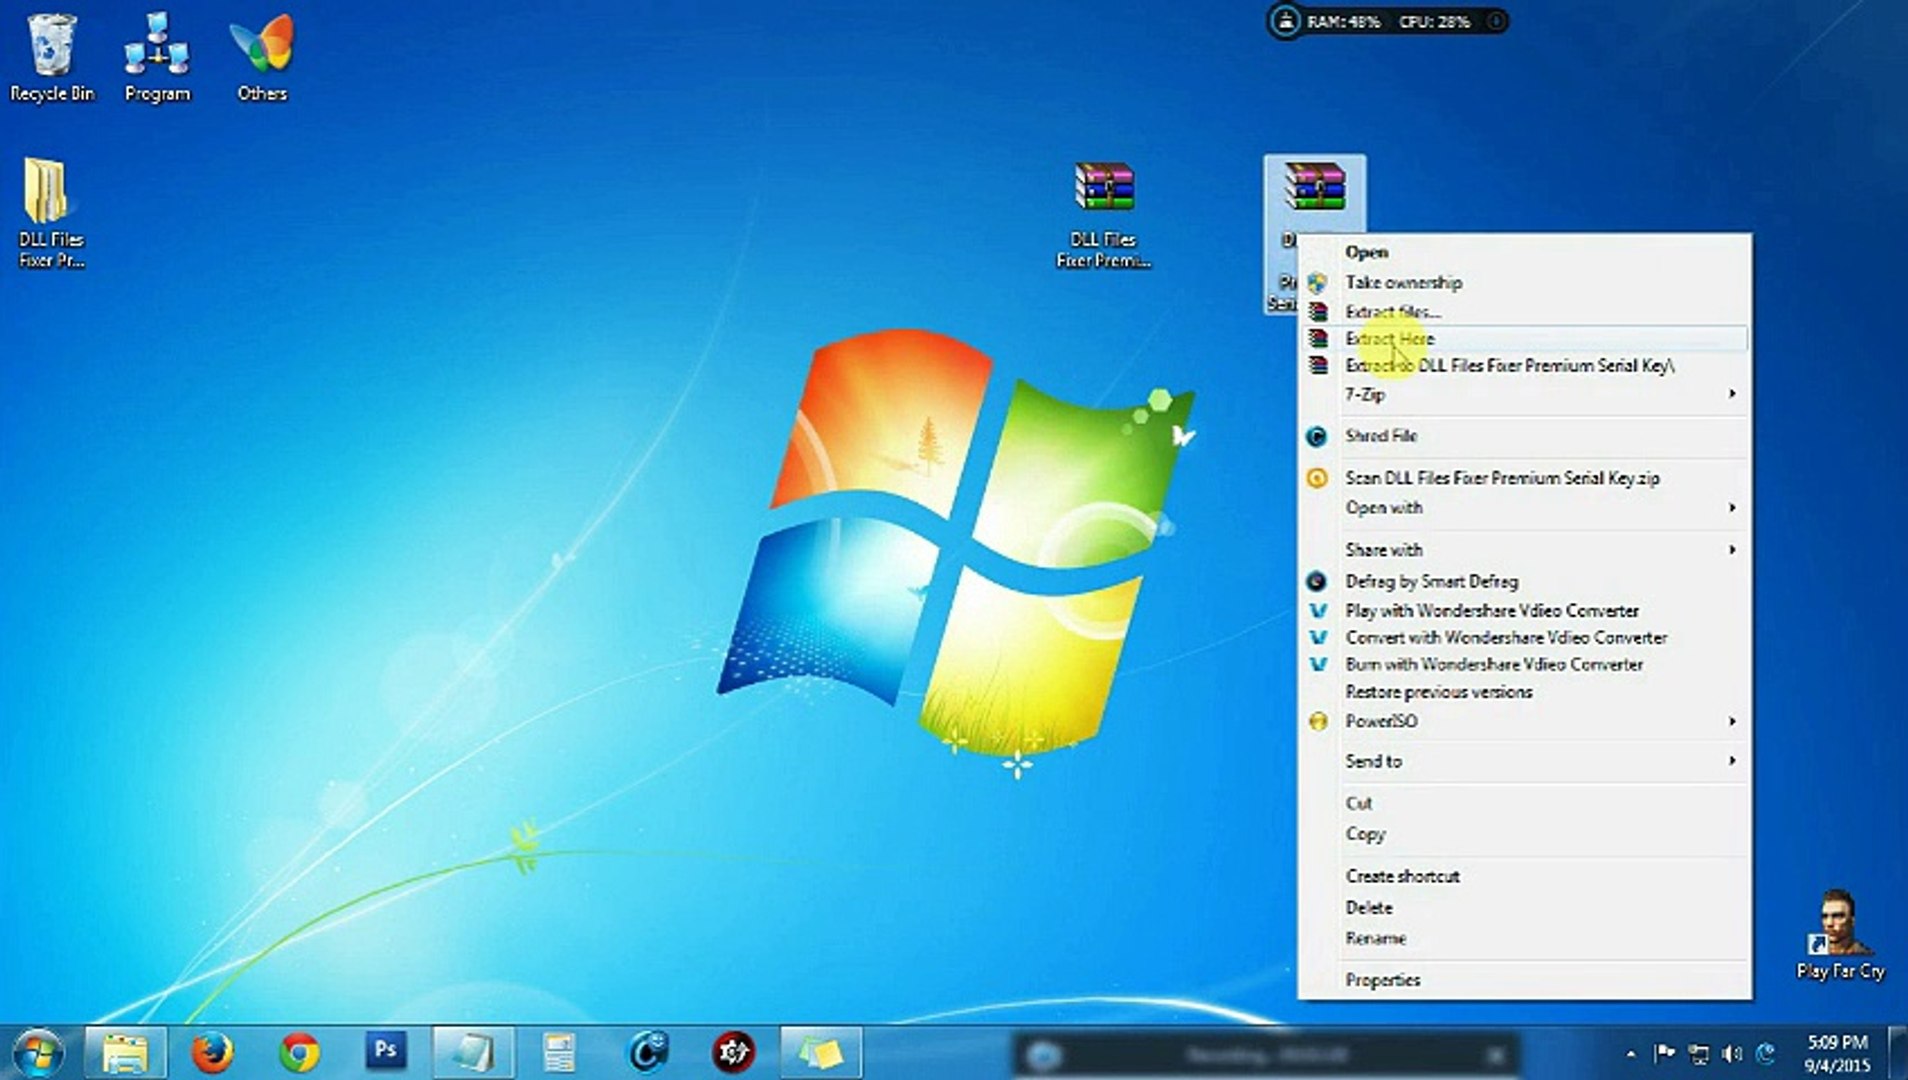The height and width of the screenshot is (1080, 1908).
Task: Select the Play Far Cry shortcut icon
Action: (1840, 934)
